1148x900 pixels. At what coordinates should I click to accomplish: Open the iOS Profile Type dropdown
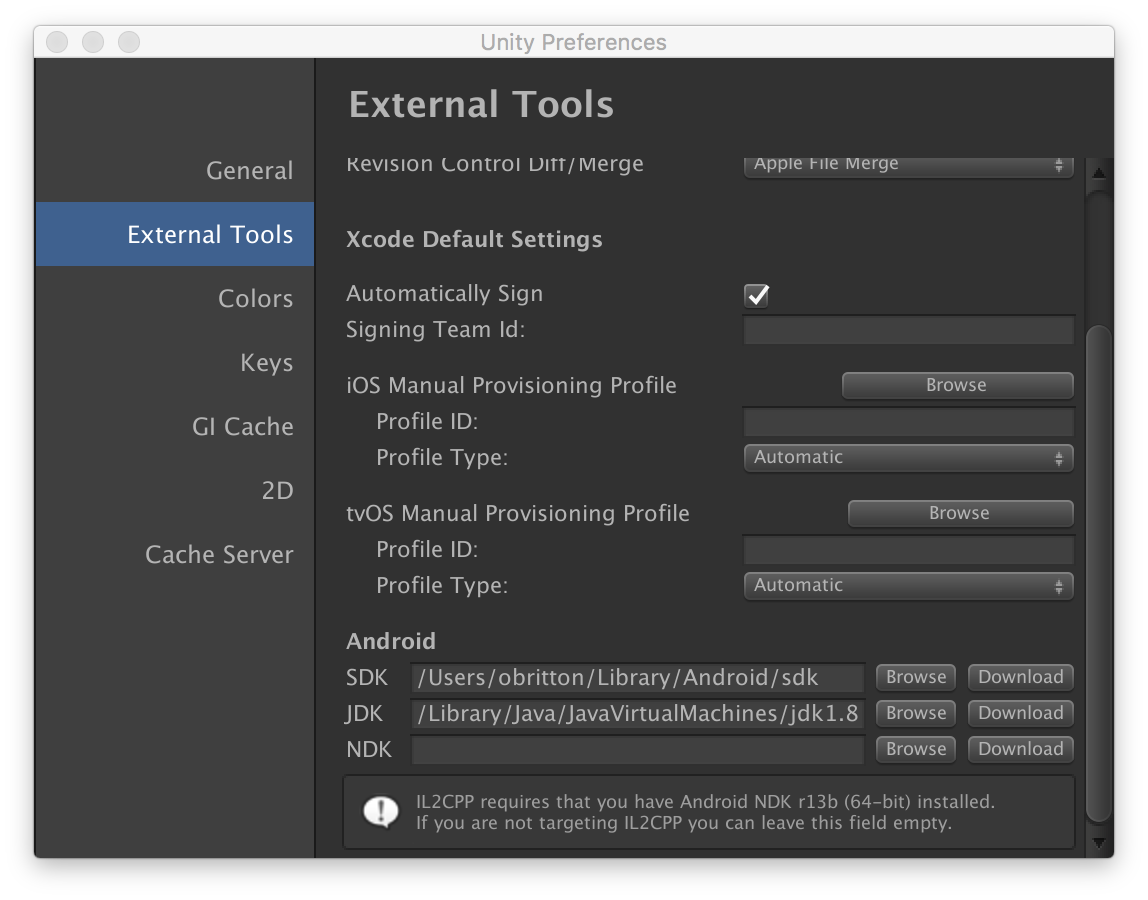907,457
